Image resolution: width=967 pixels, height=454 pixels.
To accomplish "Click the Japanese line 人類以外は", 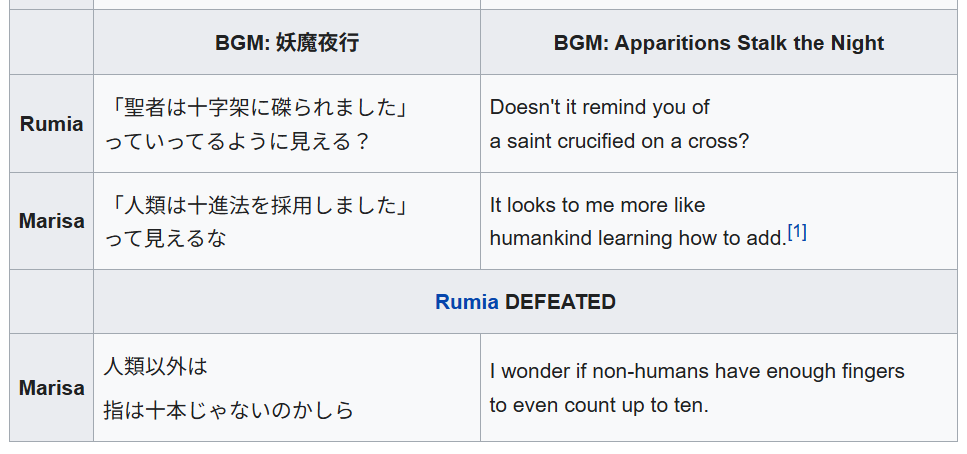I will pyautogui.click(x=155, y=366).
